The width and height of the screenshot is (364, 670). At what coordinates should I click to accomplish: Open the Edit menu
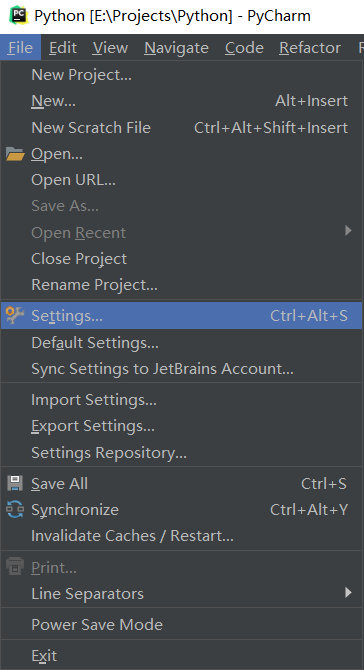[63, 47]
